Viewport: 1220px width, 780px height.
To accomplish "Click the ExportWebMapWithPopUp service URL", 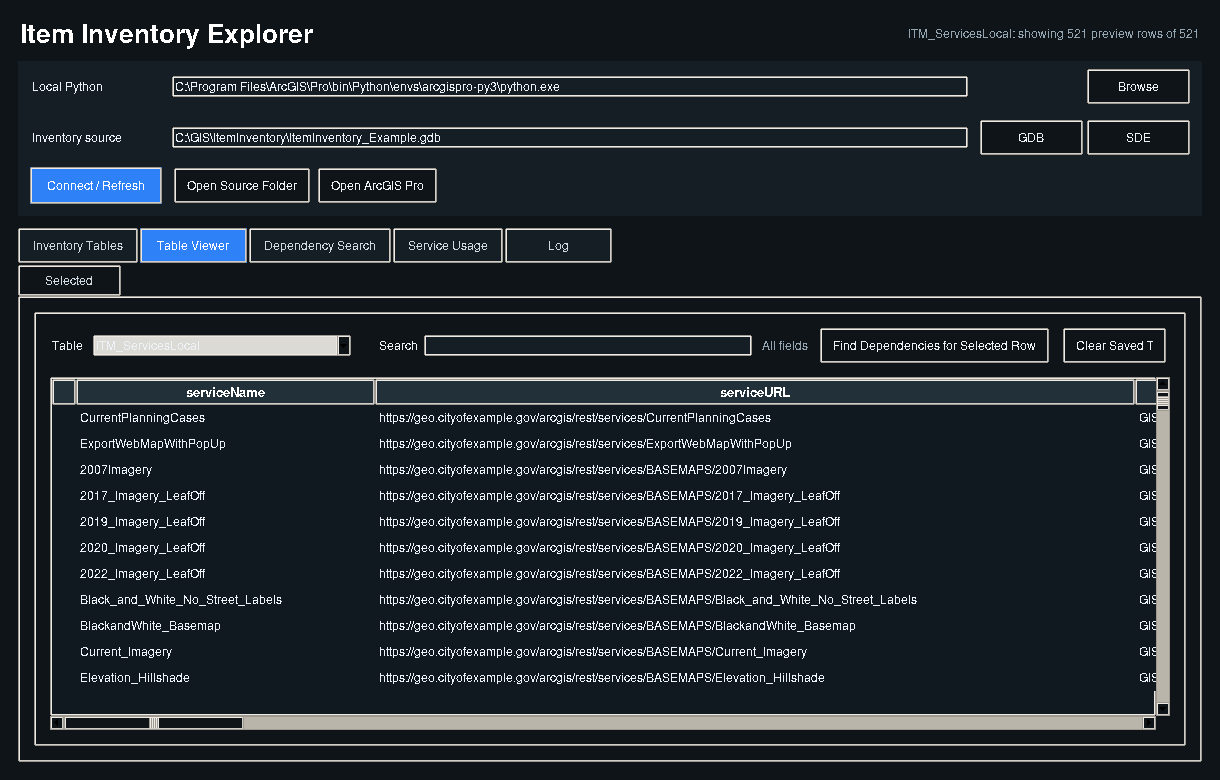I will point(585,444).
